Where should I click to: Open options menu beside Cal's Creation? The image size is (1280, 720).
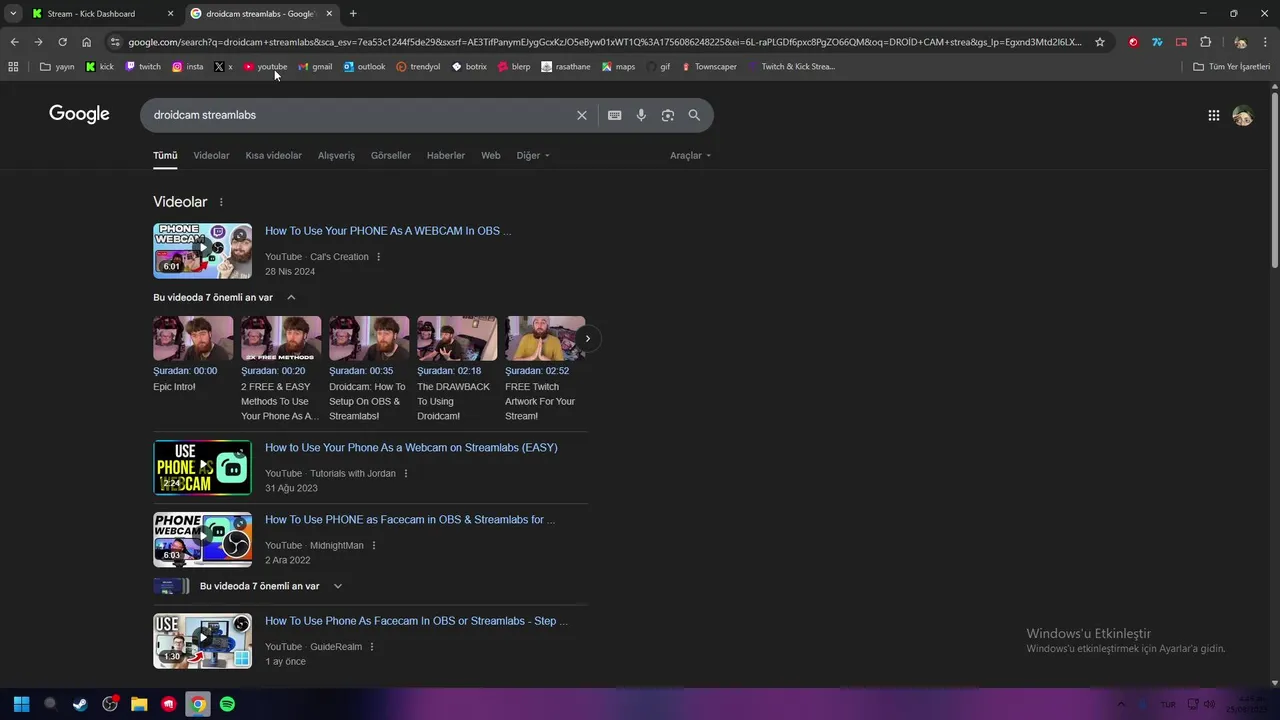[x=378, y=257]
